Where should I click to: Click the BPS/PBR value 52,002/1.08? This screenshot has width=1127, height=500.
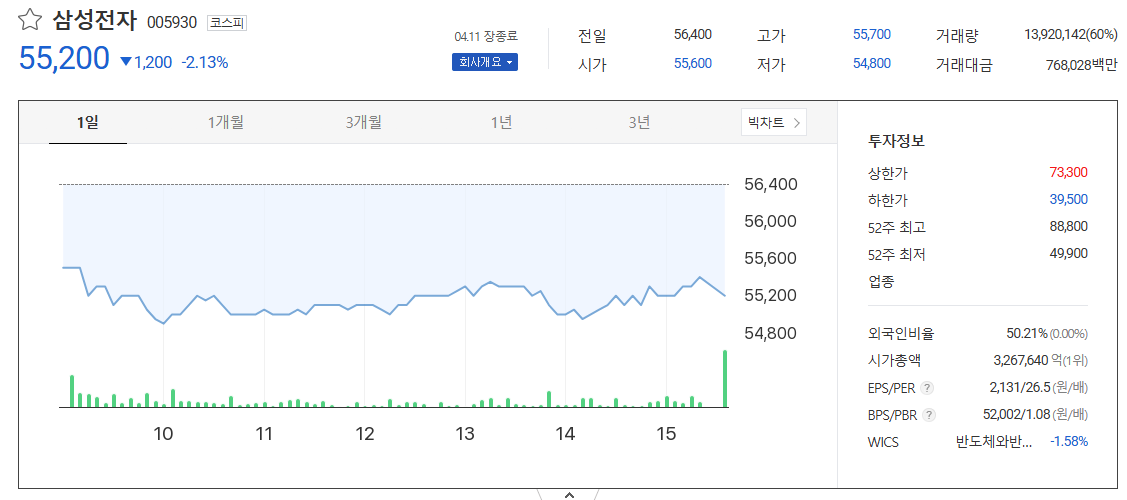[x=1016, y=415]
